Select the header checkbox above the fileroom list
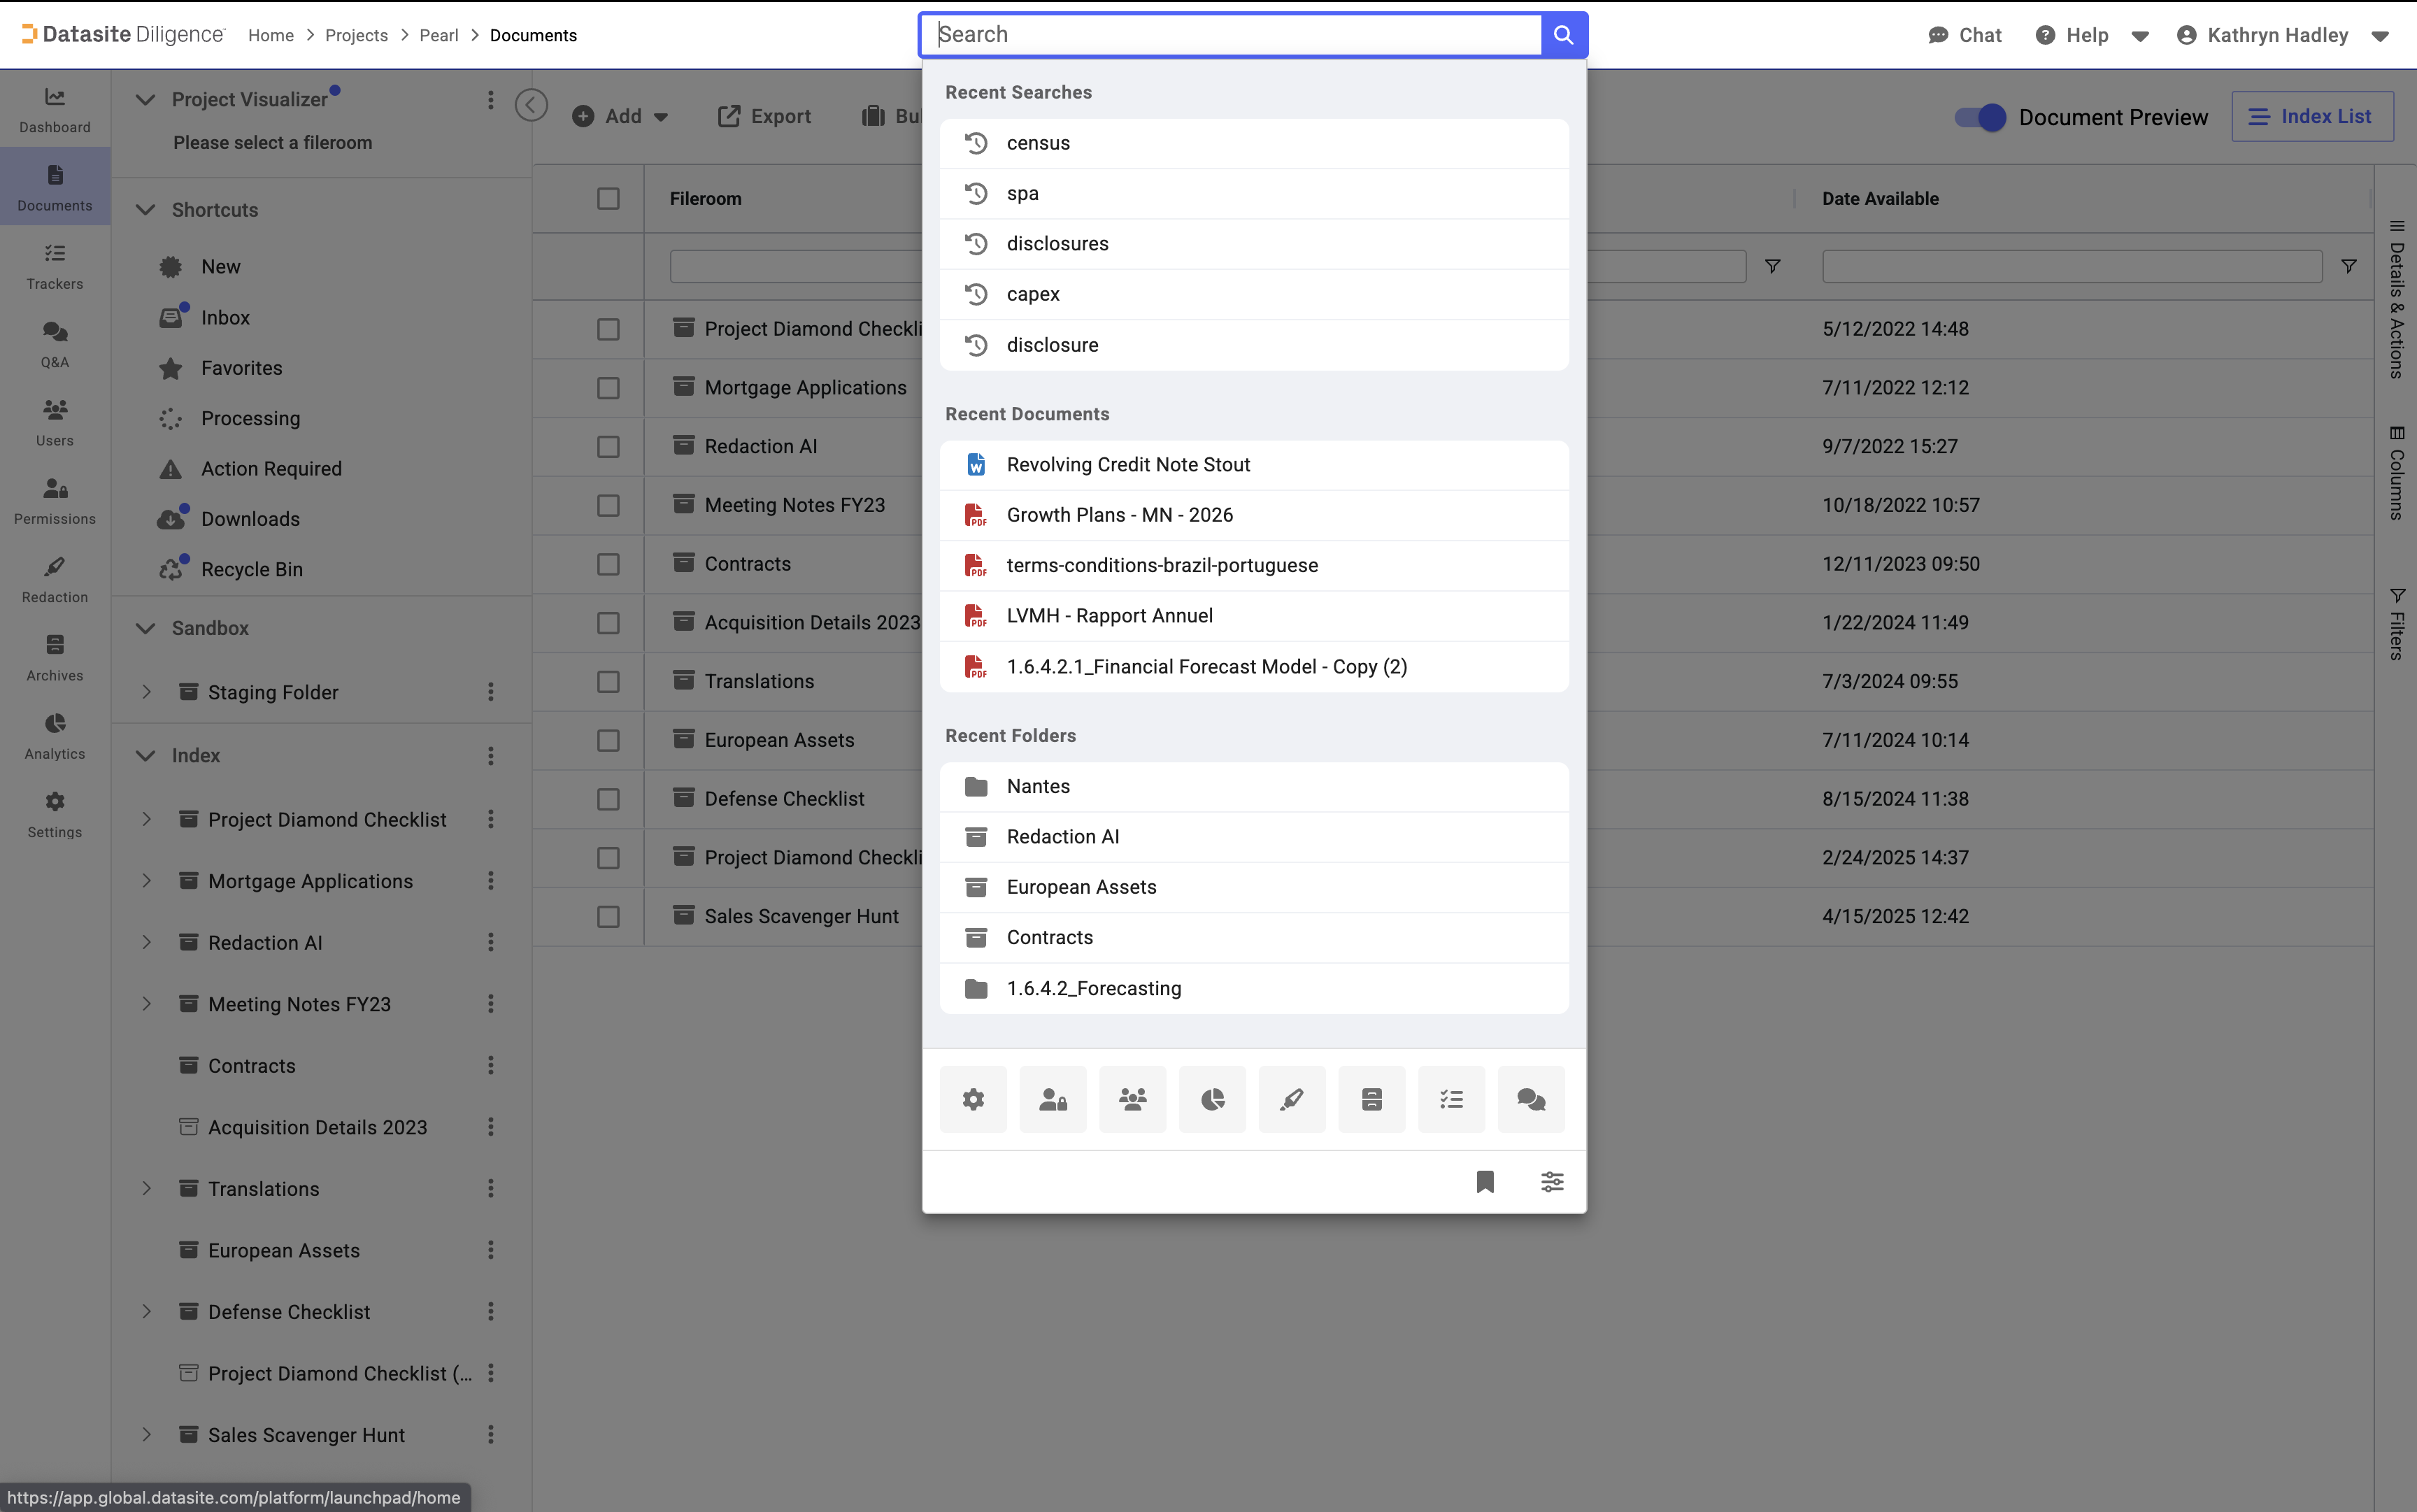Image resolution: width=2417 pixels, height=1512 pixels. (x=608, y=198)
